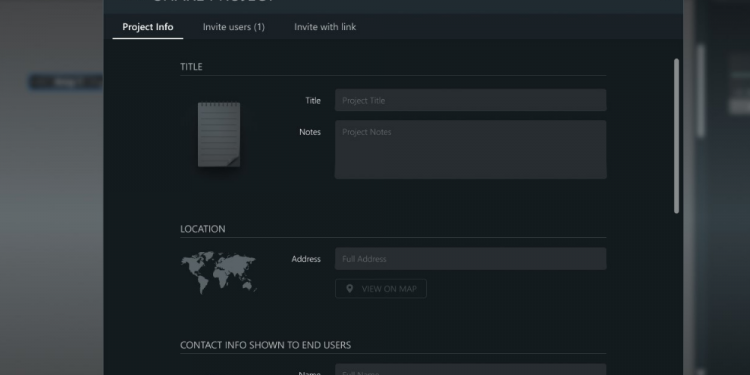Image resolution: width=750 pixels, height=375 pixels.
Task: Click the LOCATION section heading
Action: [203, 229]
